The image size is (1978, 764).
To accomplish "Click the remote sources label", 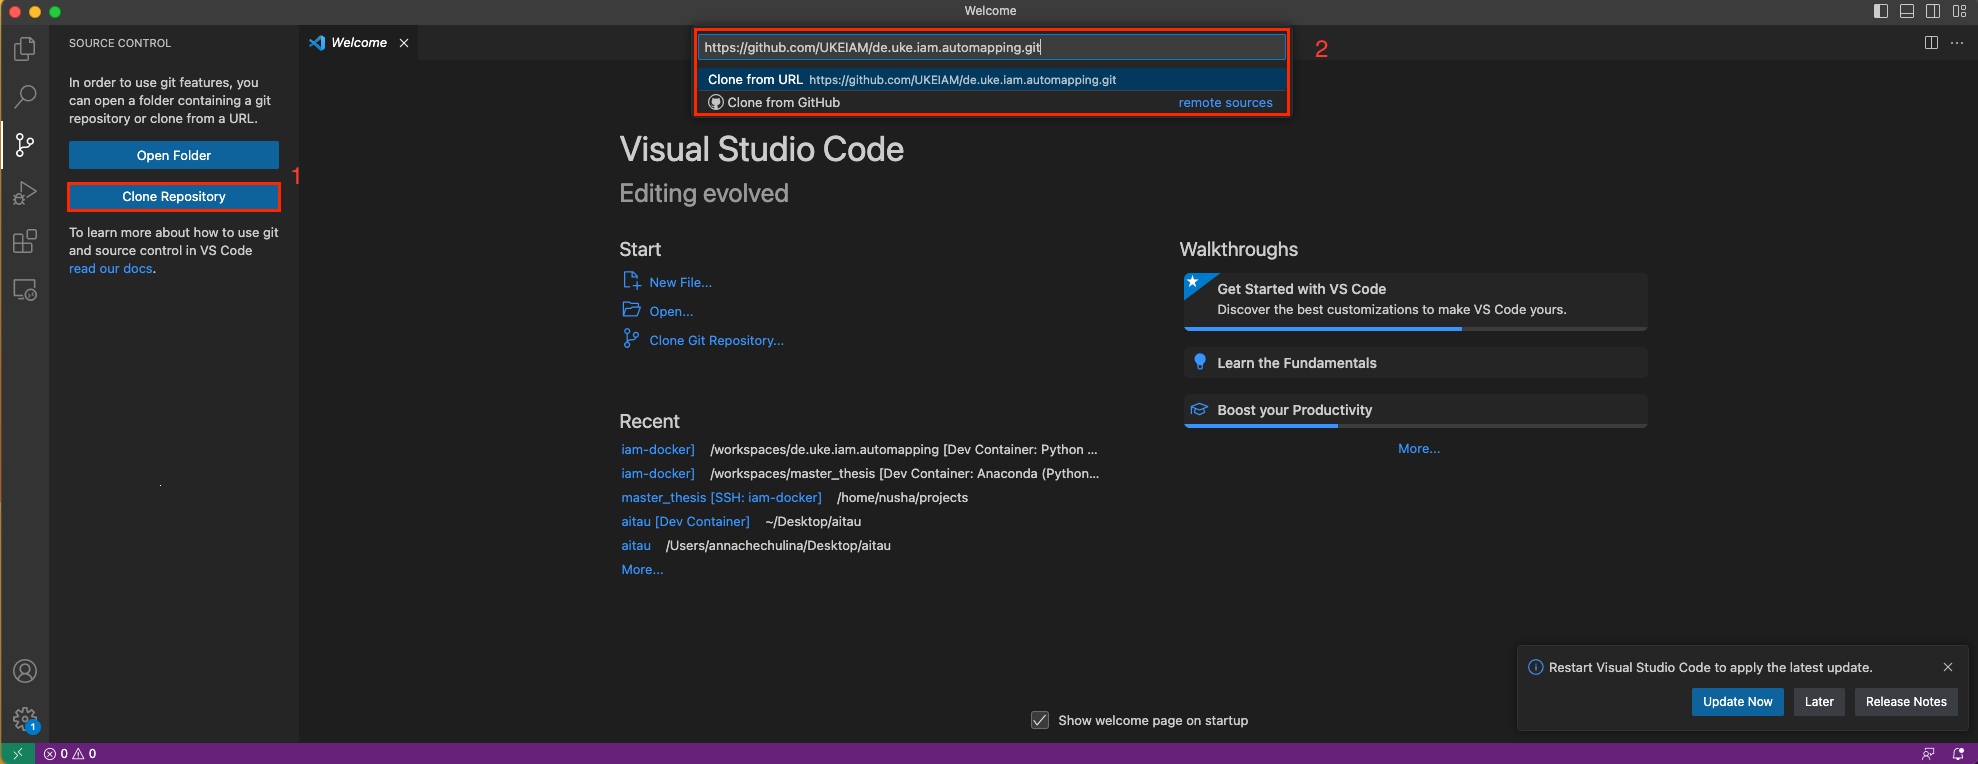I will click(x=1225, y=103).
